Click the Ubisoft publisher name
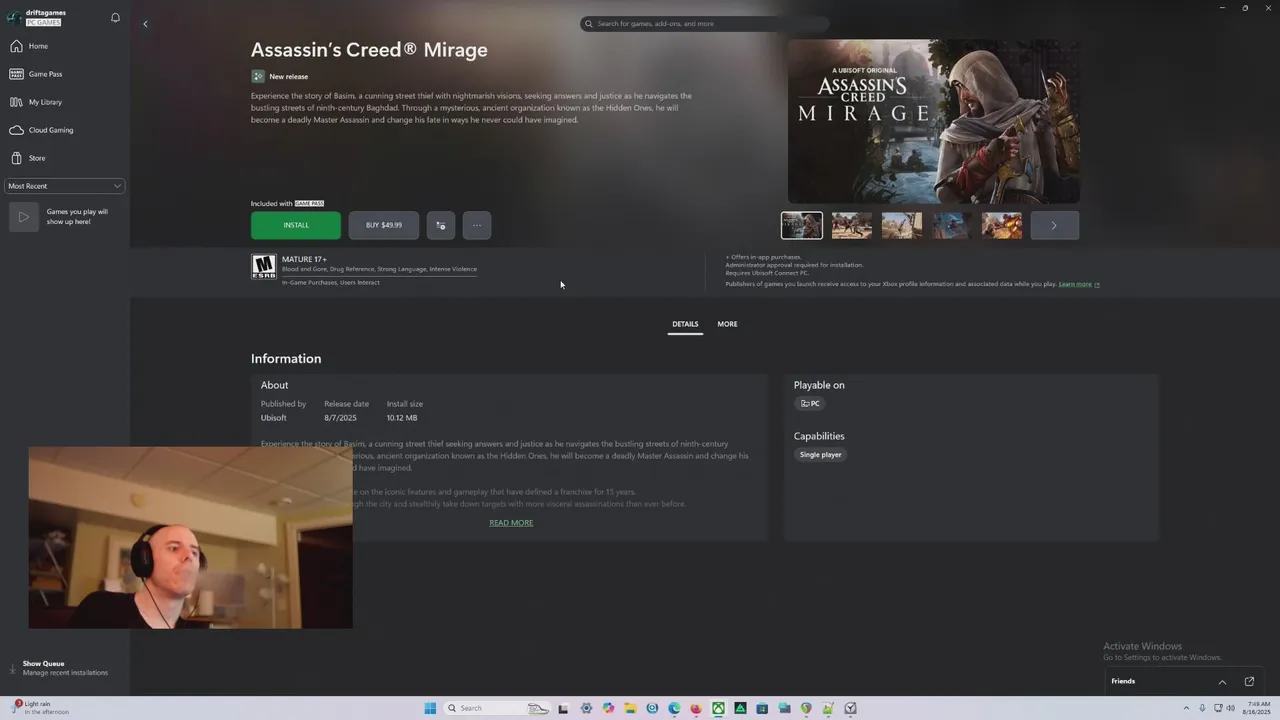 pos(274,418)
